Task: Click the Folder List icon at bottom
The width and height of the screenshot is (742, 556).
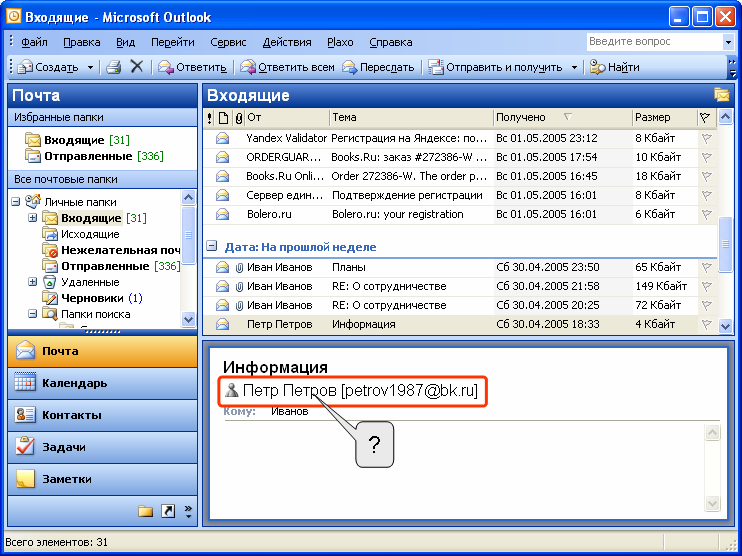Action: click(x=146, y=511)
